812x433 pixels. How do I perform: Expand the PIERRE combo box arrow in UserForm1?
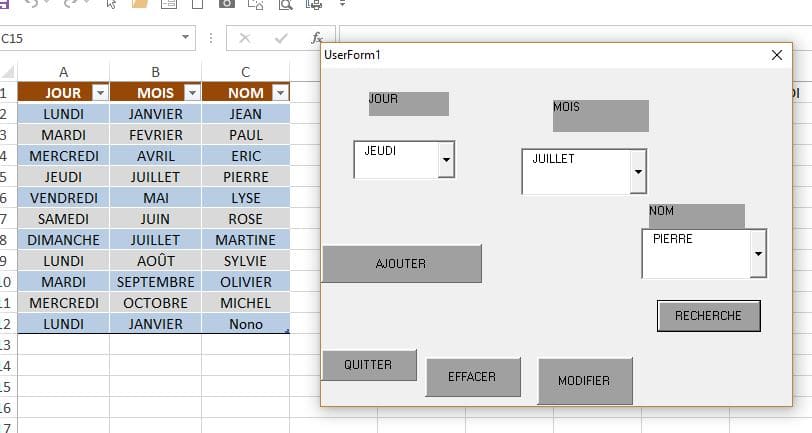(x=758, y=254)
